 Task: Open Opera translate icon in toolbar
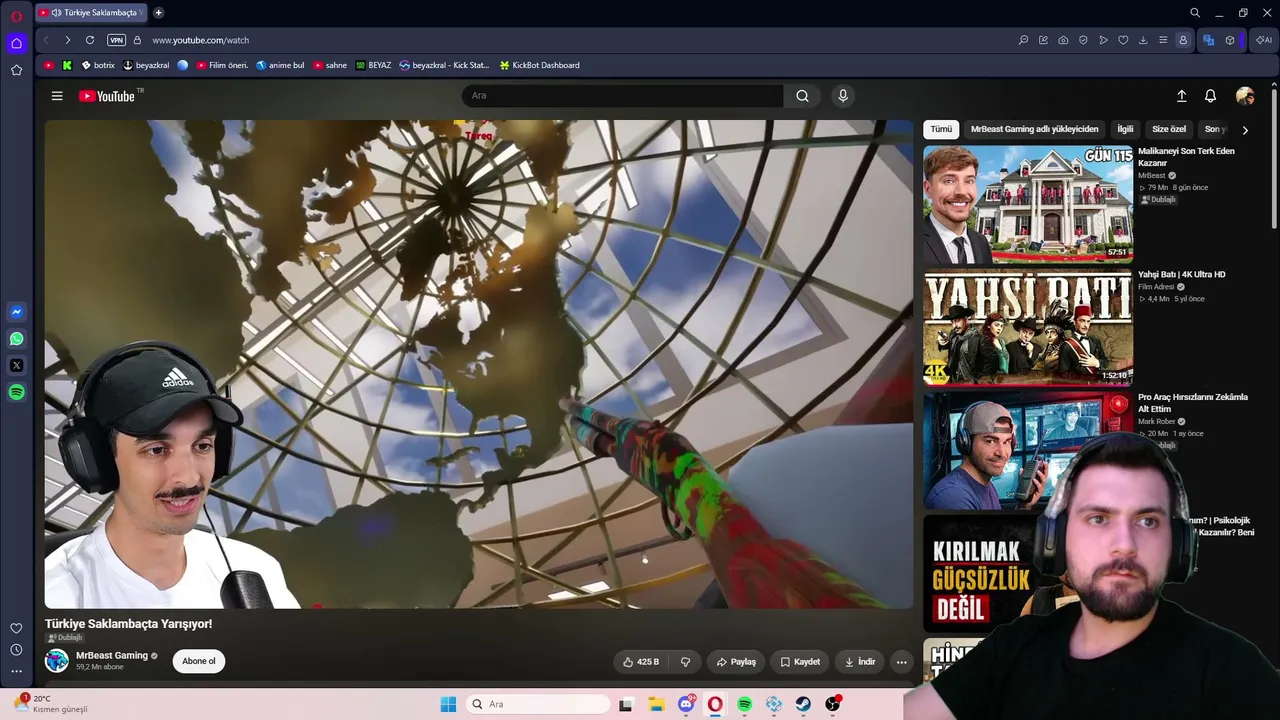click(1209, 40)
